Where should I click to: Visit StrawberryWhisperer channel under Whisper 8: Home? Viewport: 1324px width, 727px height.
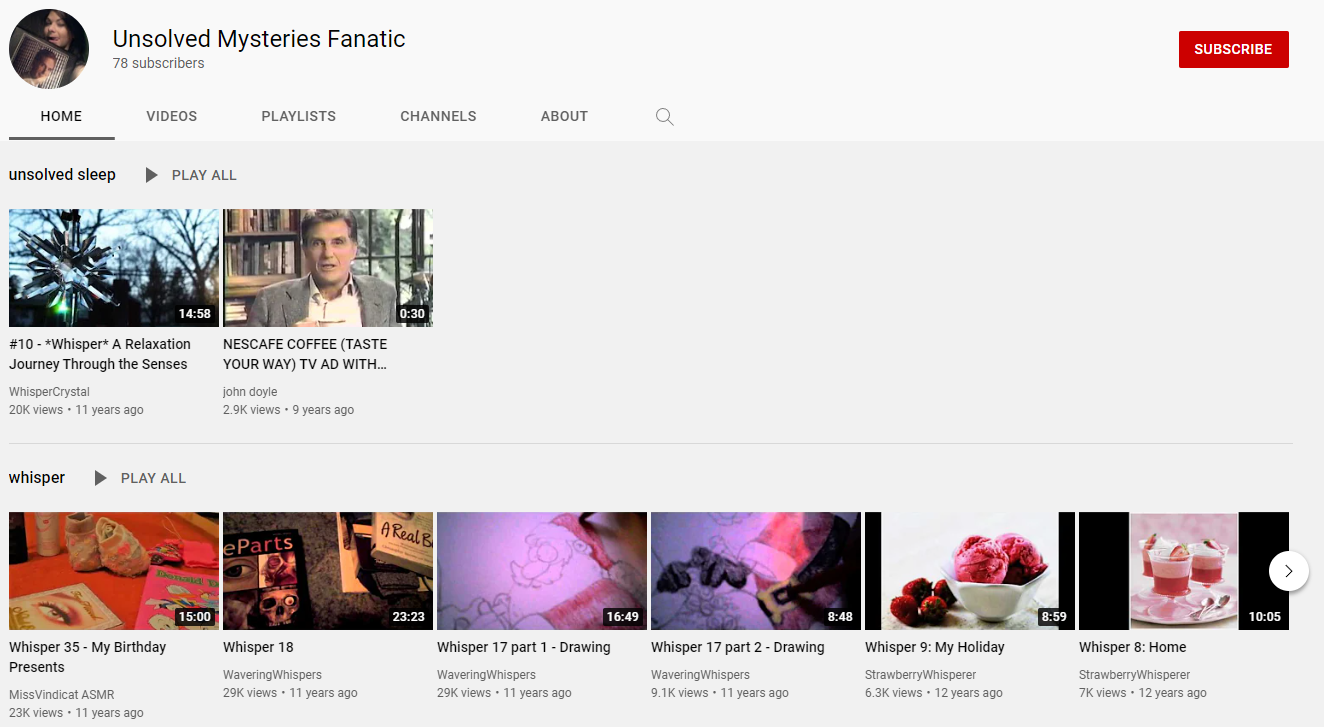tap(1135, 675)
